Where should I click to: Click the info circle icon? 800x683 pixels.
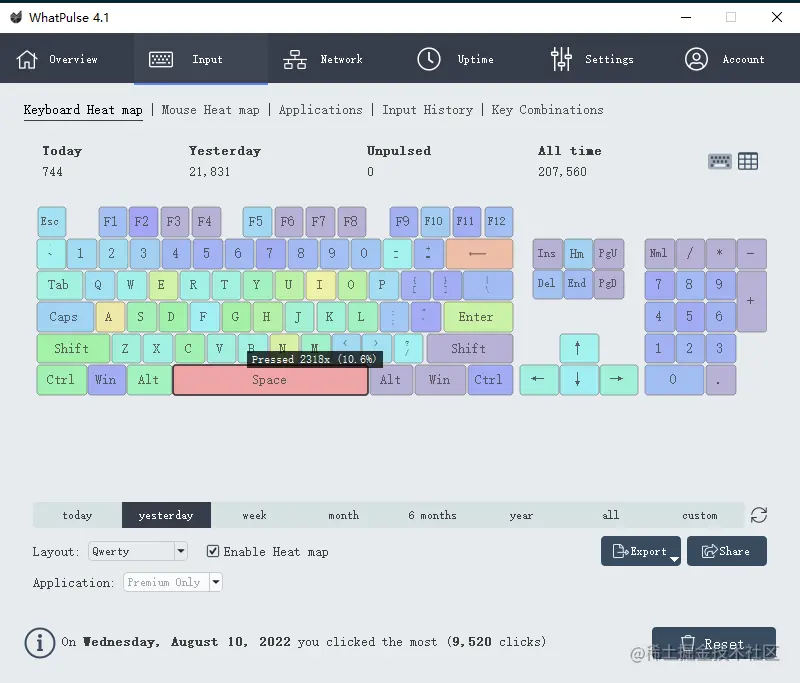tap(40, 642)
